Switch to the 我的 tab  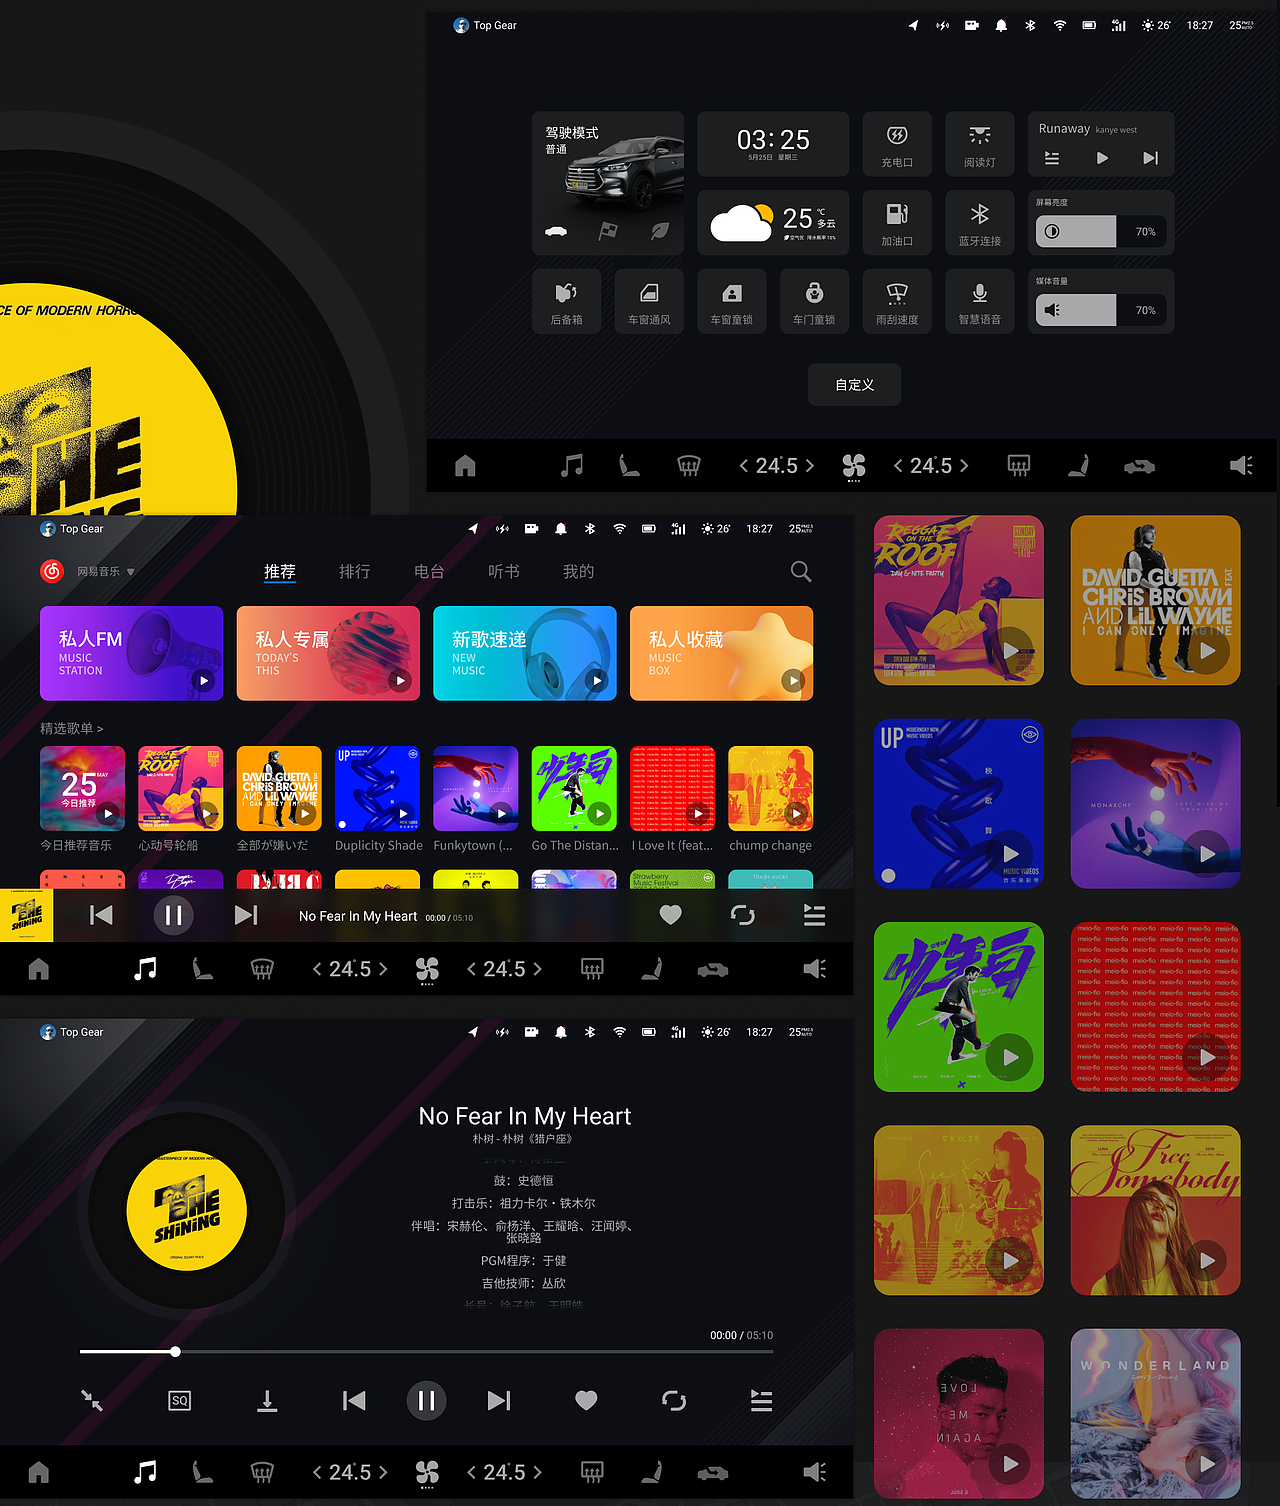(579, 571)
